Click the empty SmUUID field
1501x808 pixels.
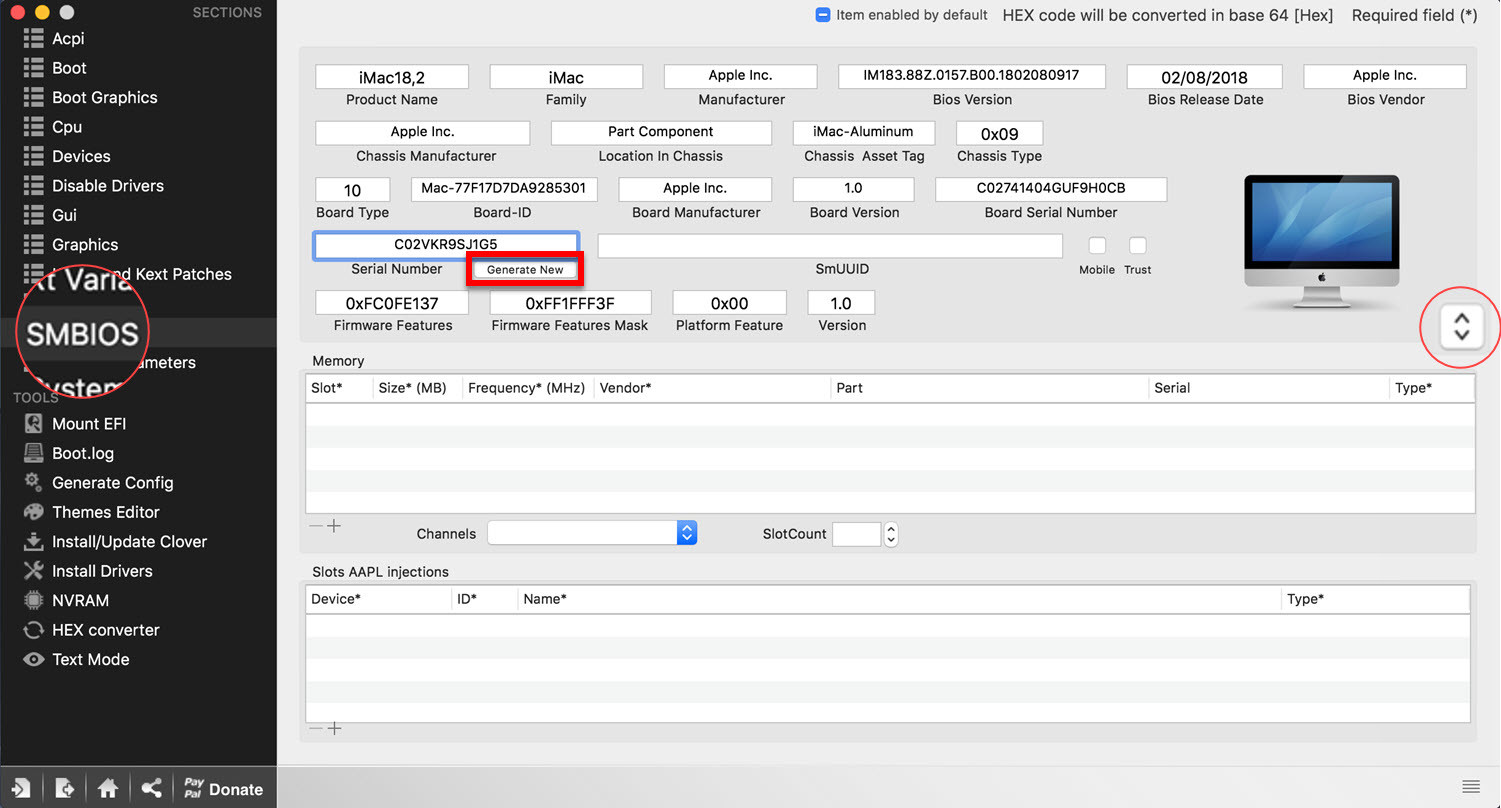[x=830, y=246]
